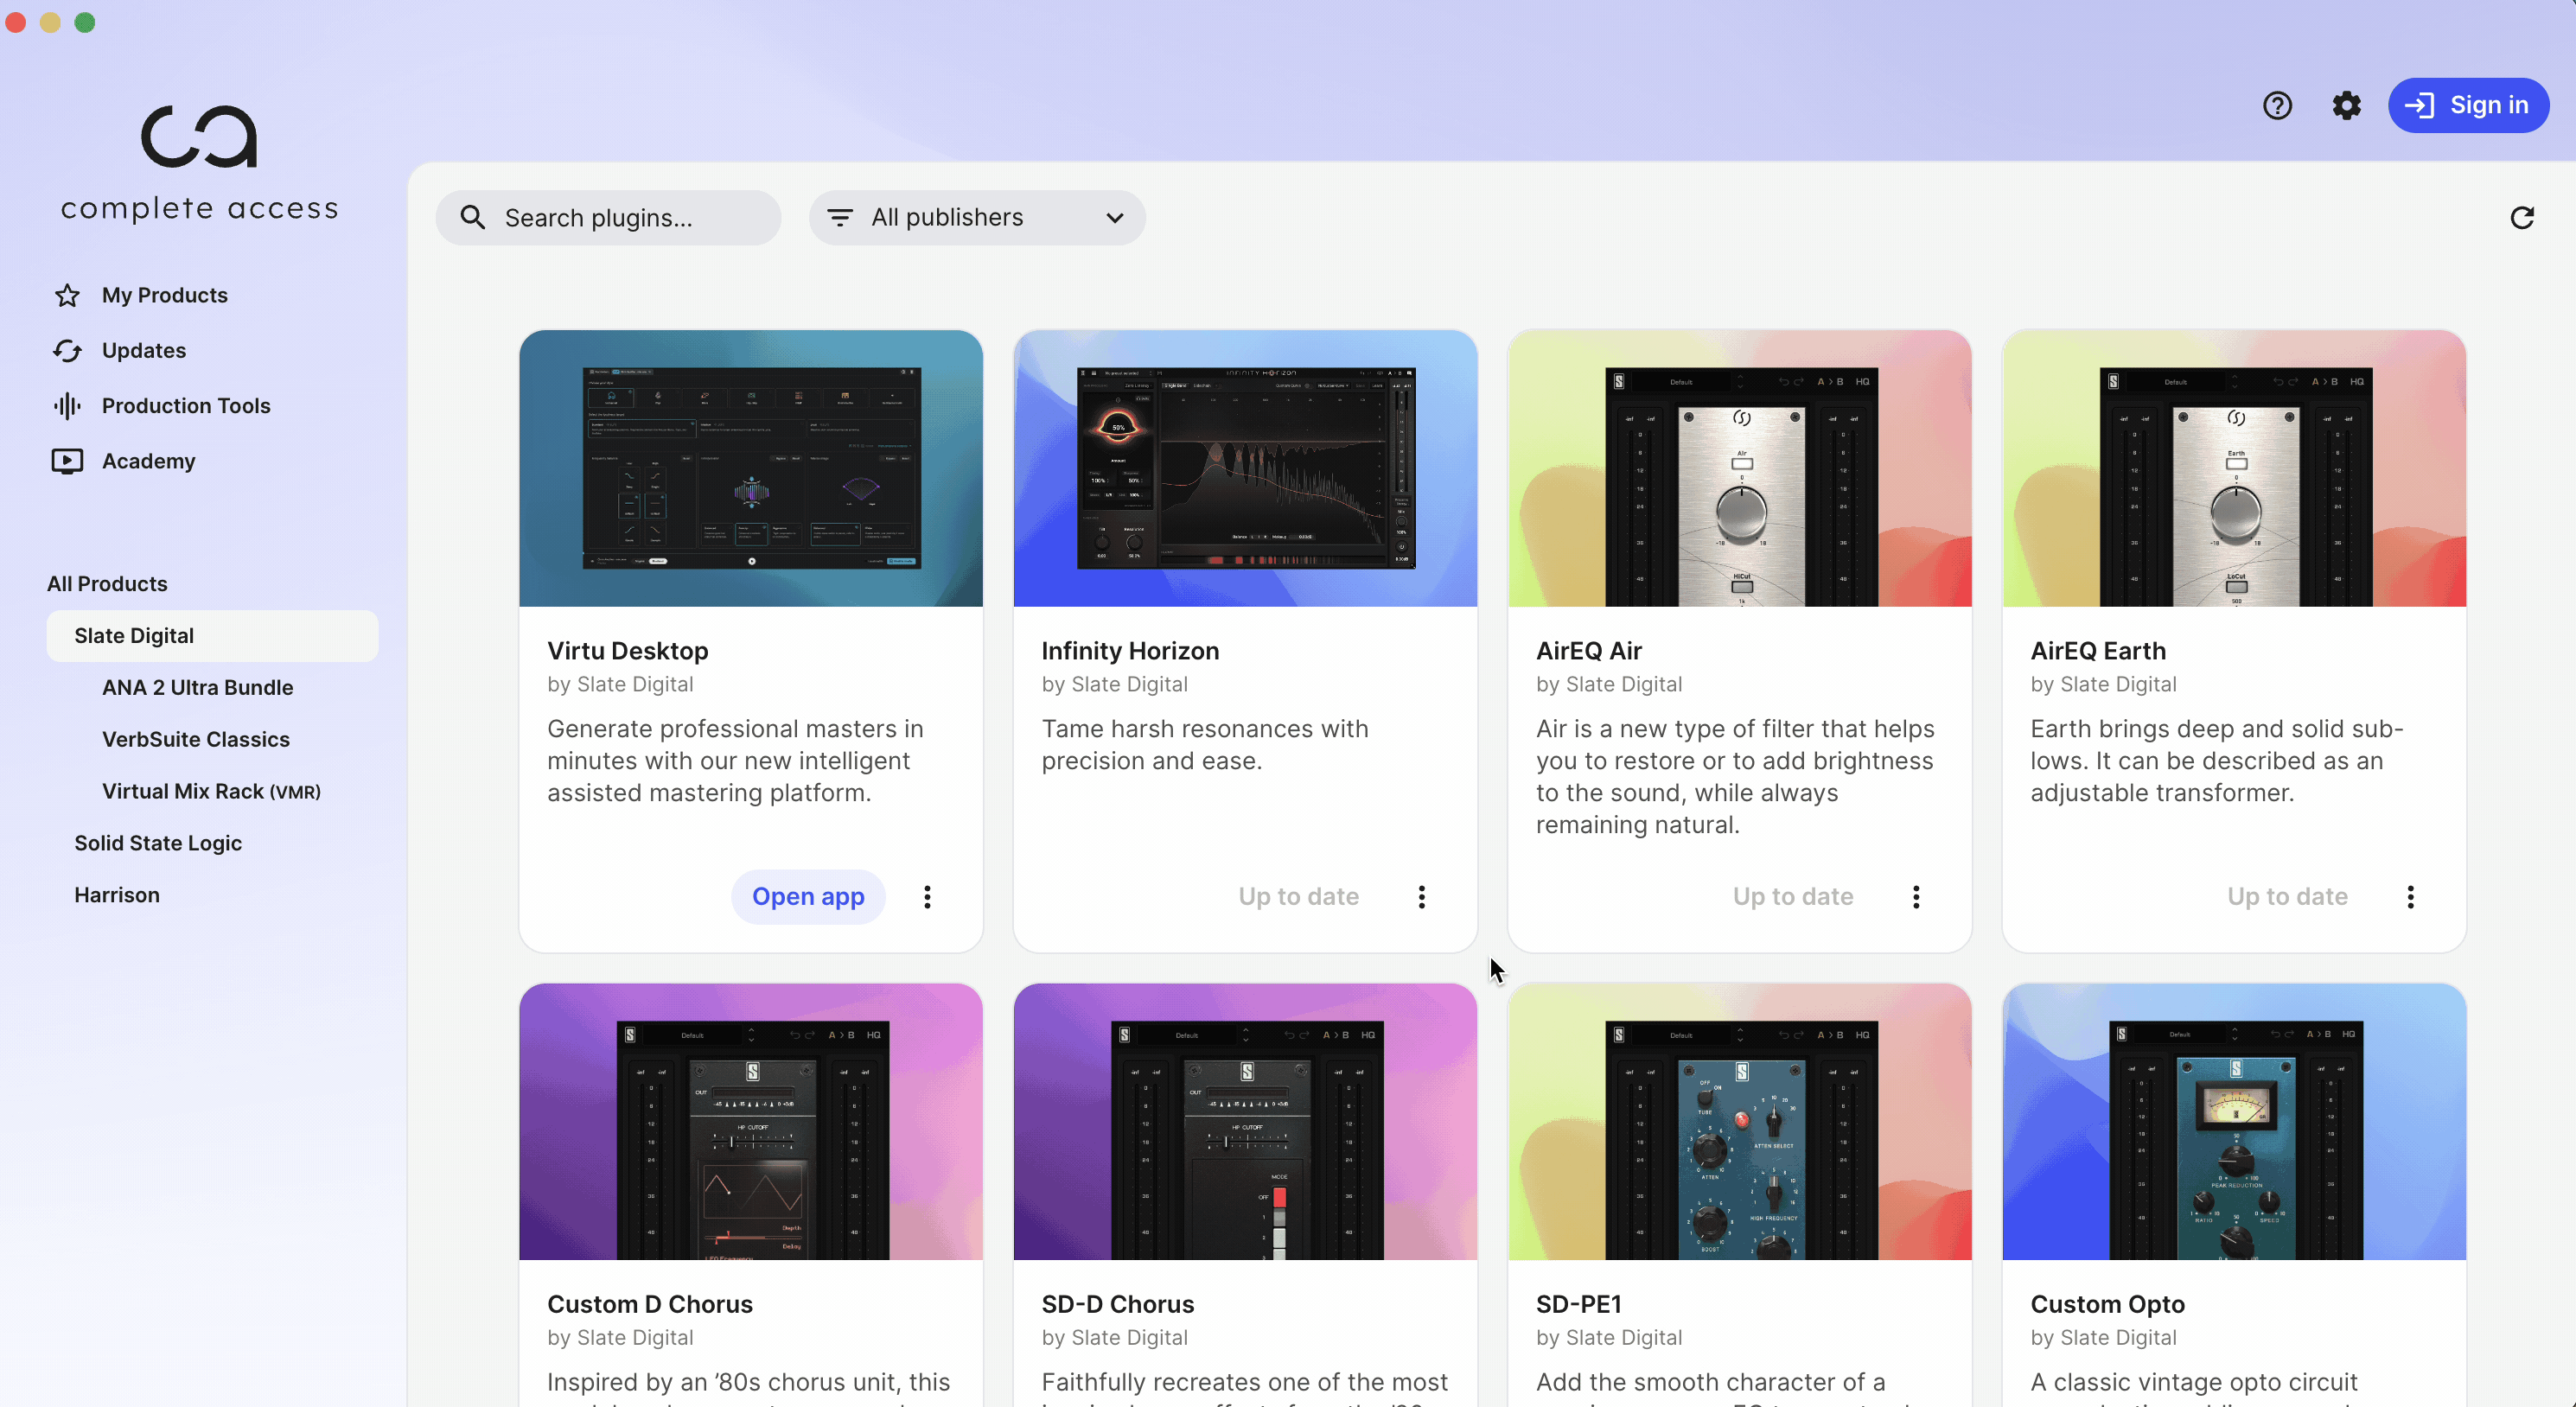The image size is (2576, 1407).
Task: Open the three-dot menu for Virtu Desktop
Action: (927, 897)
